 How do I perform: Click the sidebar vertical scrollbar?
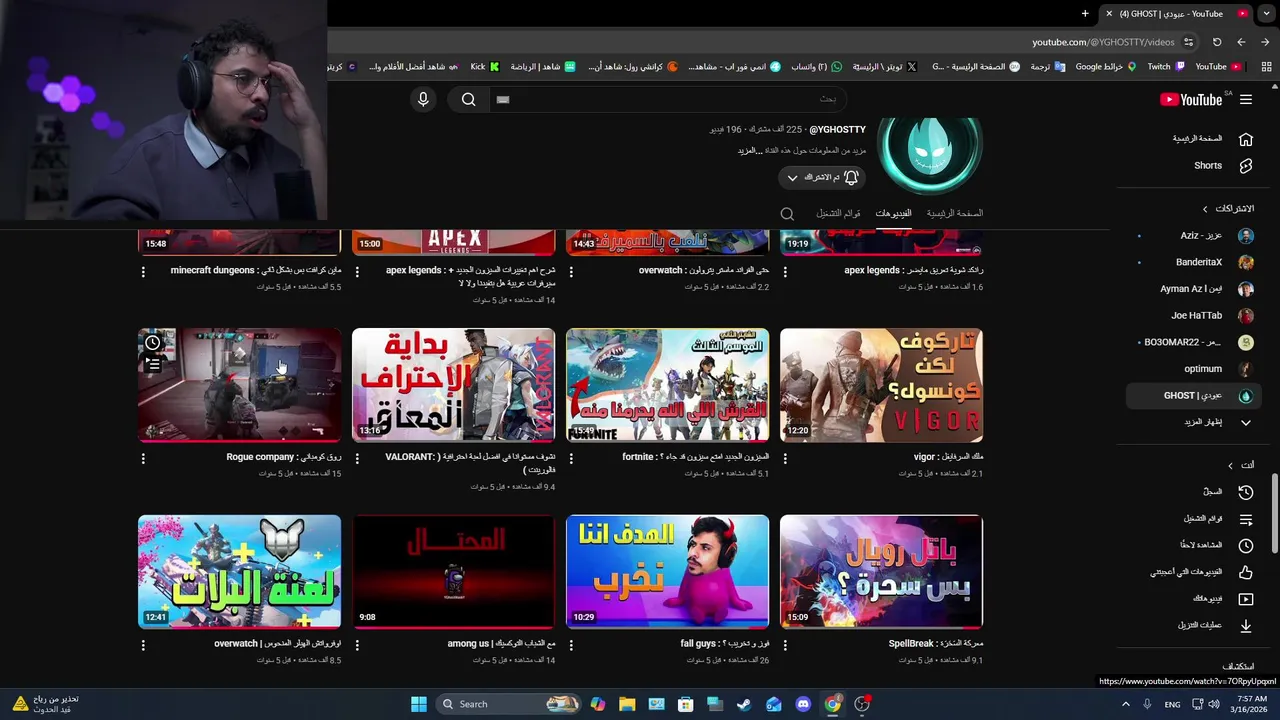pyautogui.click(x=1274, y=512)
